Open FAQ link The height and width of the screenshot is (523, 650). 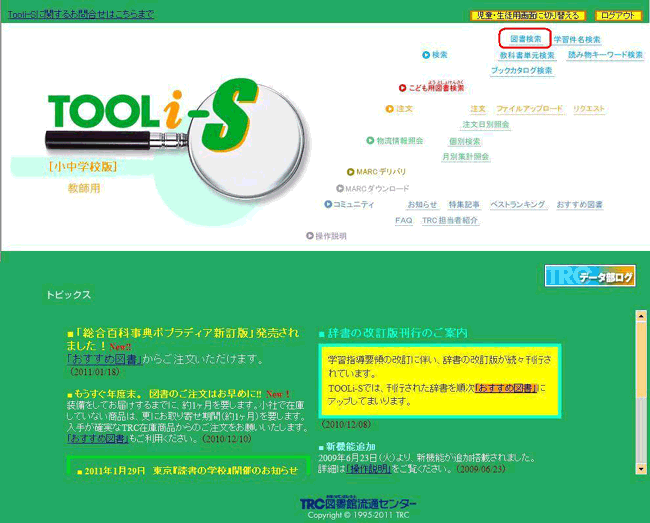pos(404,220)
